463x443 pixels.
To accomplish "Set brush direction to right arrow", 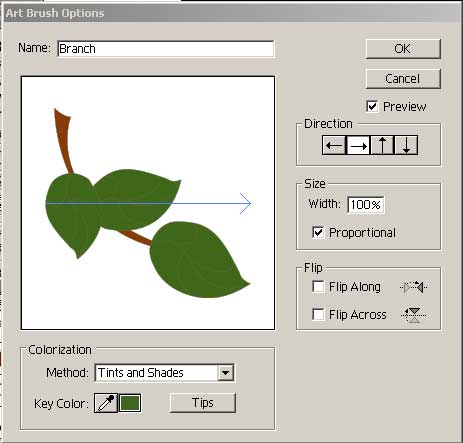I will [x=358, y=145].
